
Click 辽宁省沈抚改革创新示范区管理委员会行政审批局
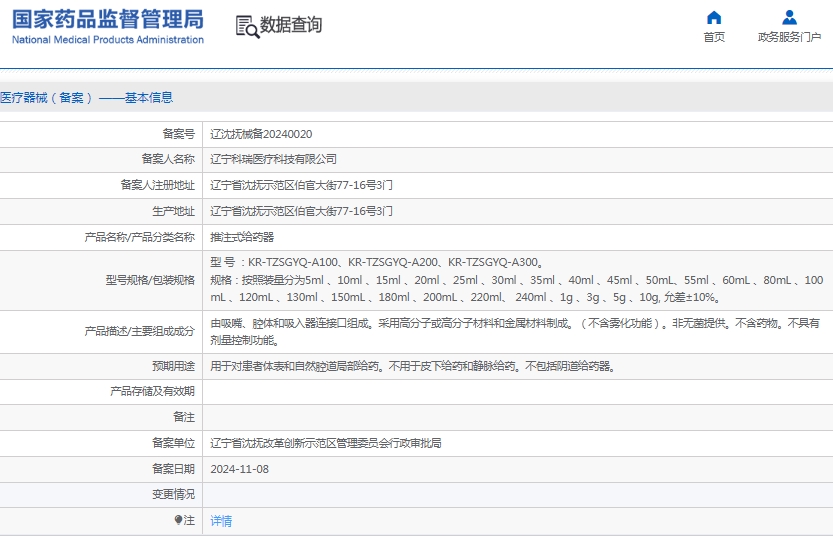pyautogui.click(x=326, y=443)
